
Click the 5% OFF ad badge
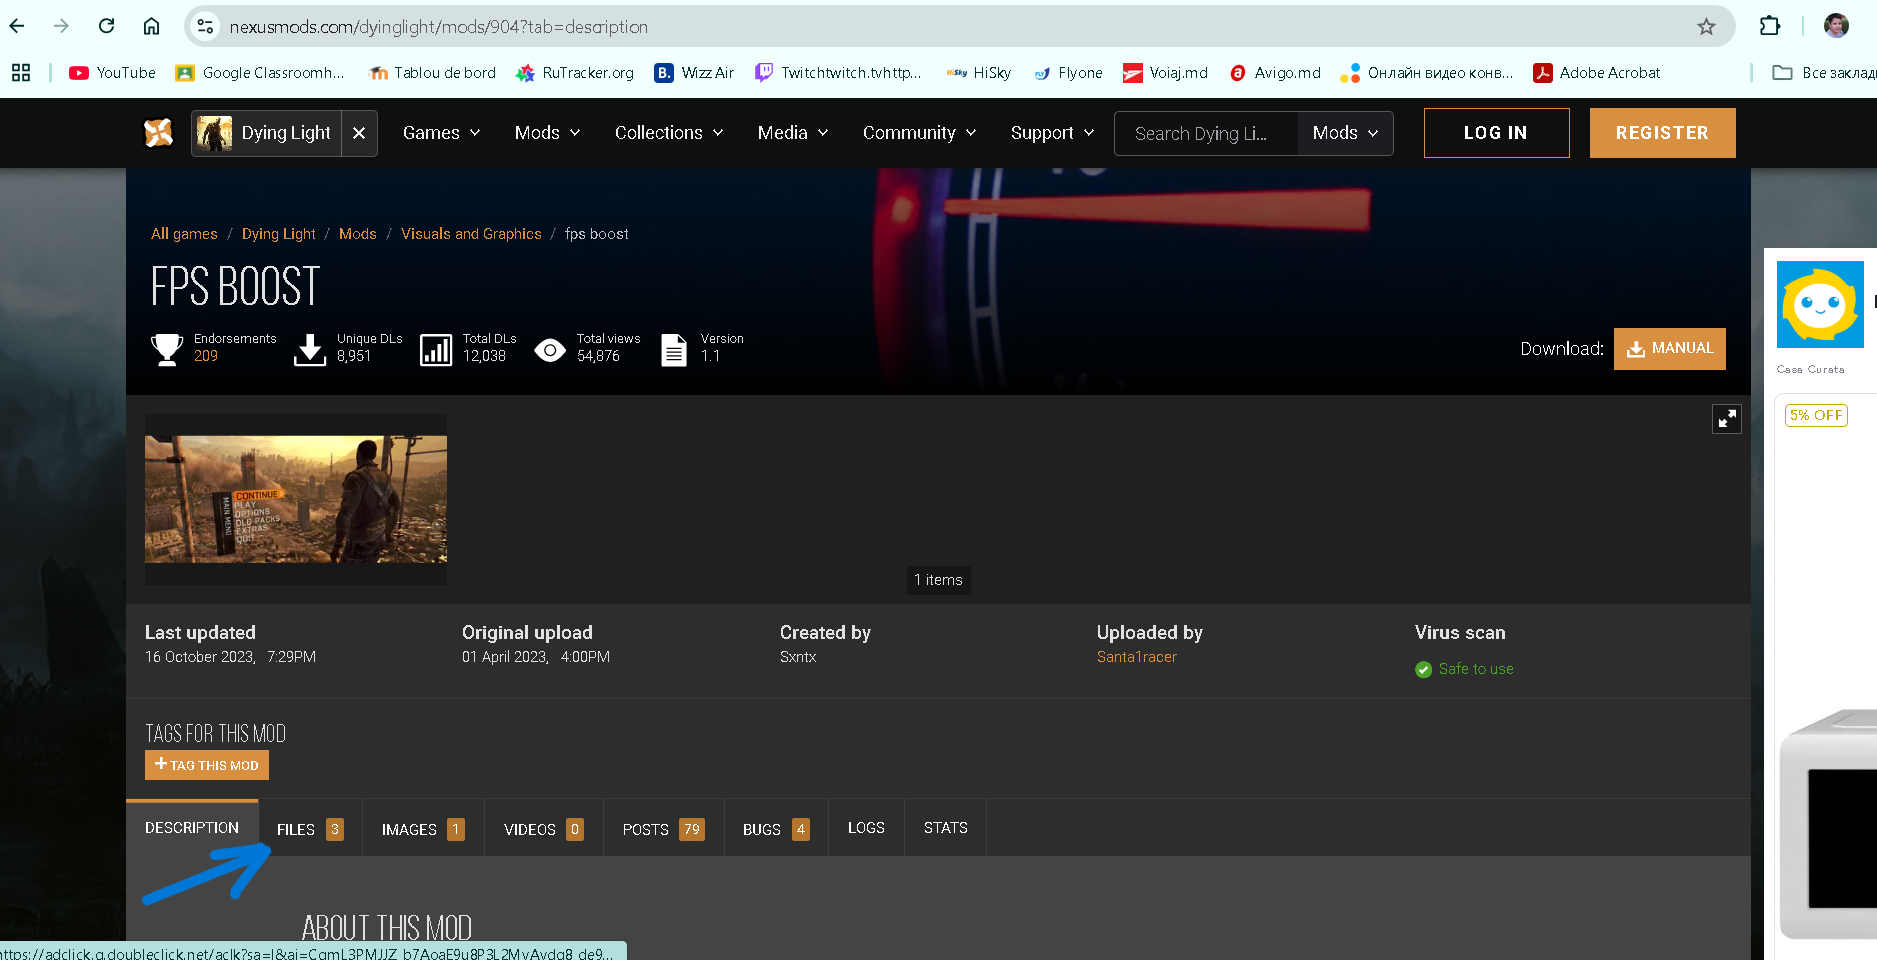point(1816,415)
